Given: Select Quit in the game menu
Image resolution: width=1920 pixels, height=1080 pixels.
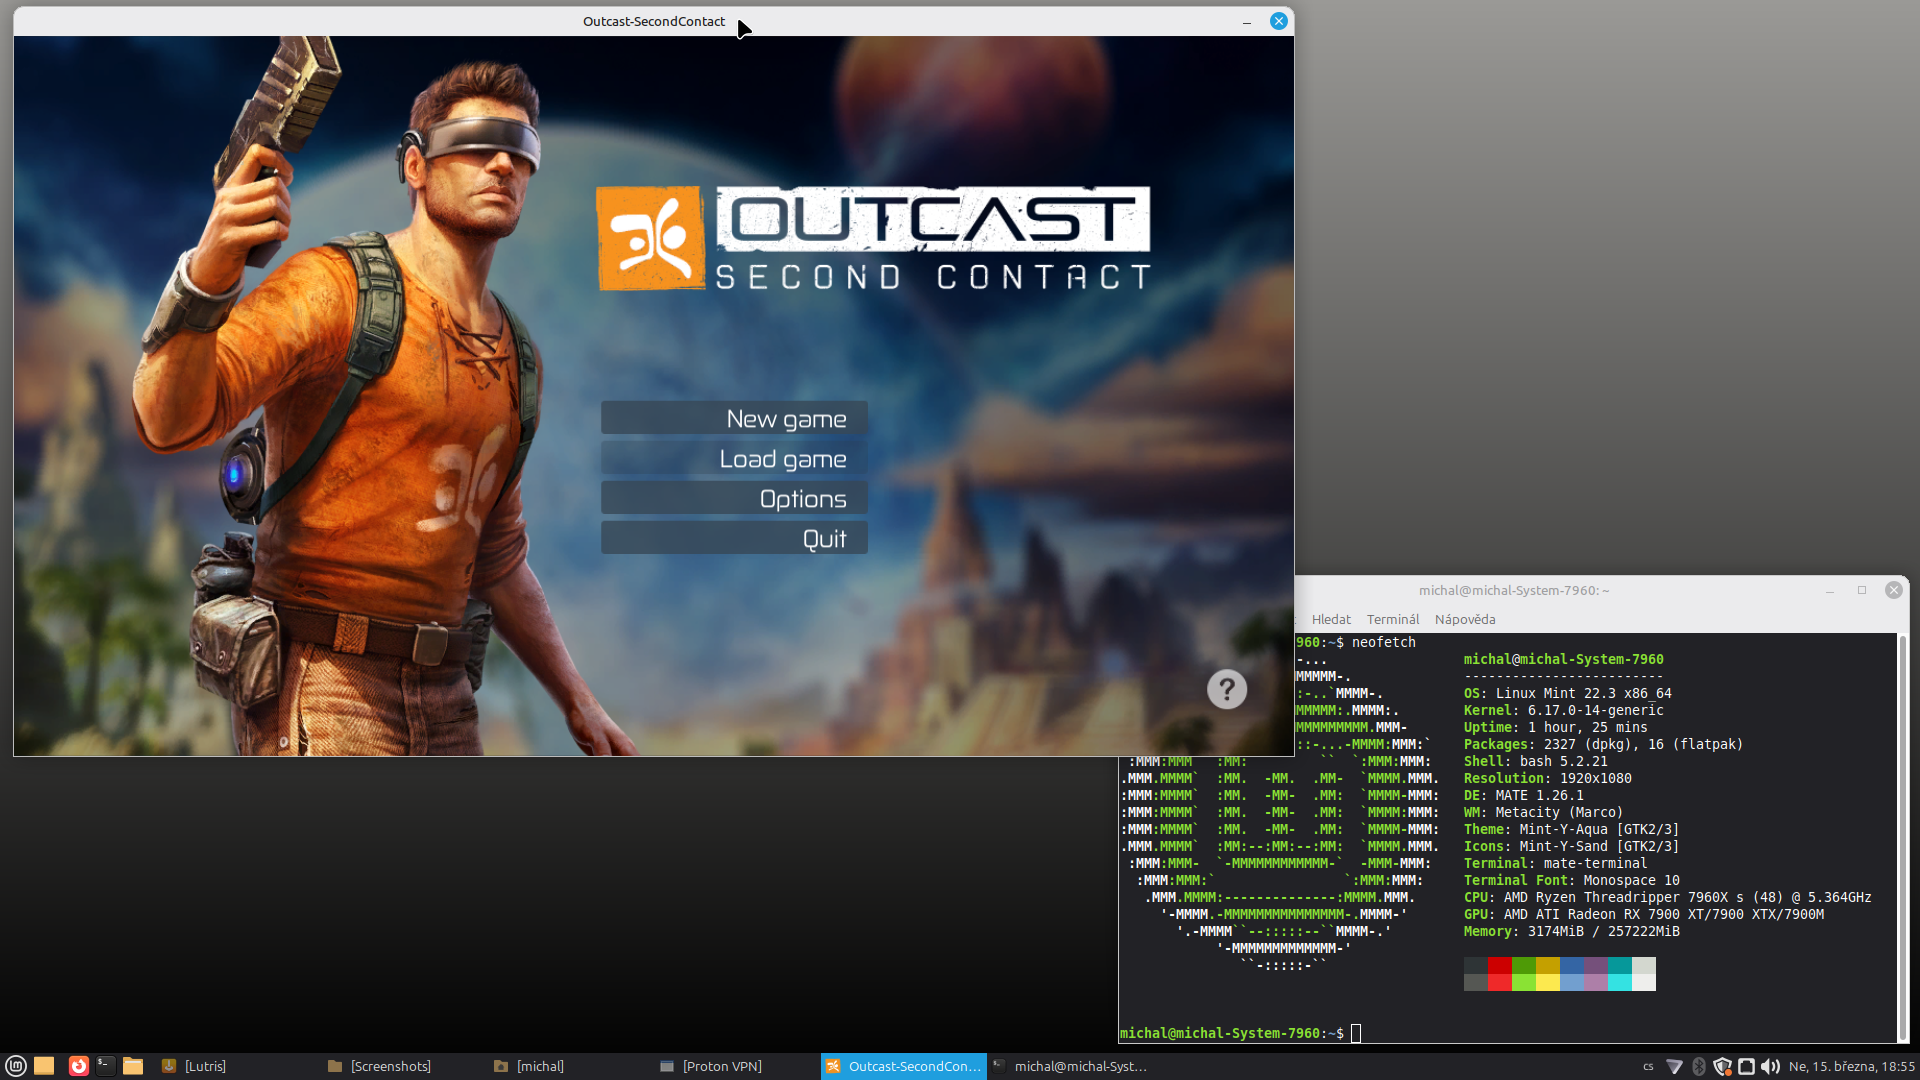Looking at the screenshot, I should (734, 538).
